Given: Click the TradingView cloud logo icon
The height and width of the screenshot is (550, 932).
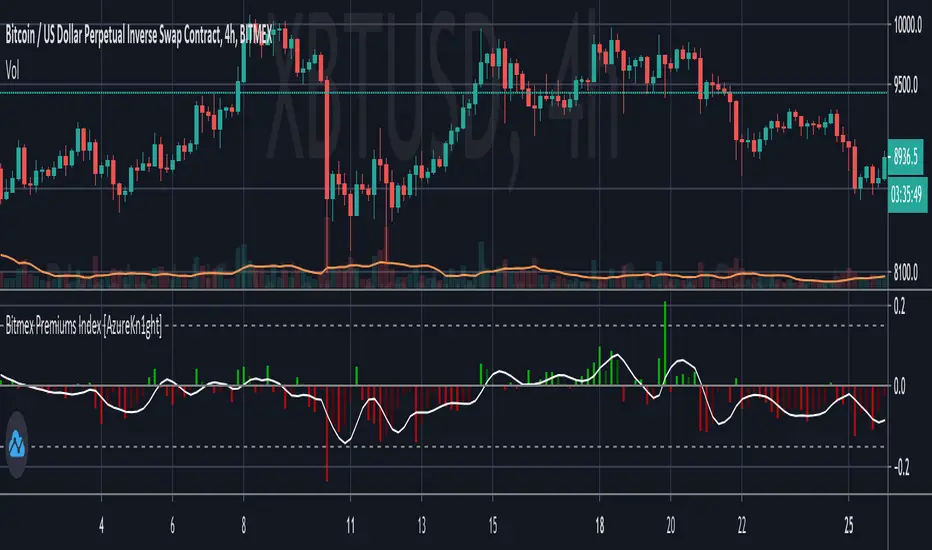Looking at the screenshot, I should pyautogui.click(x=17, y=444).
